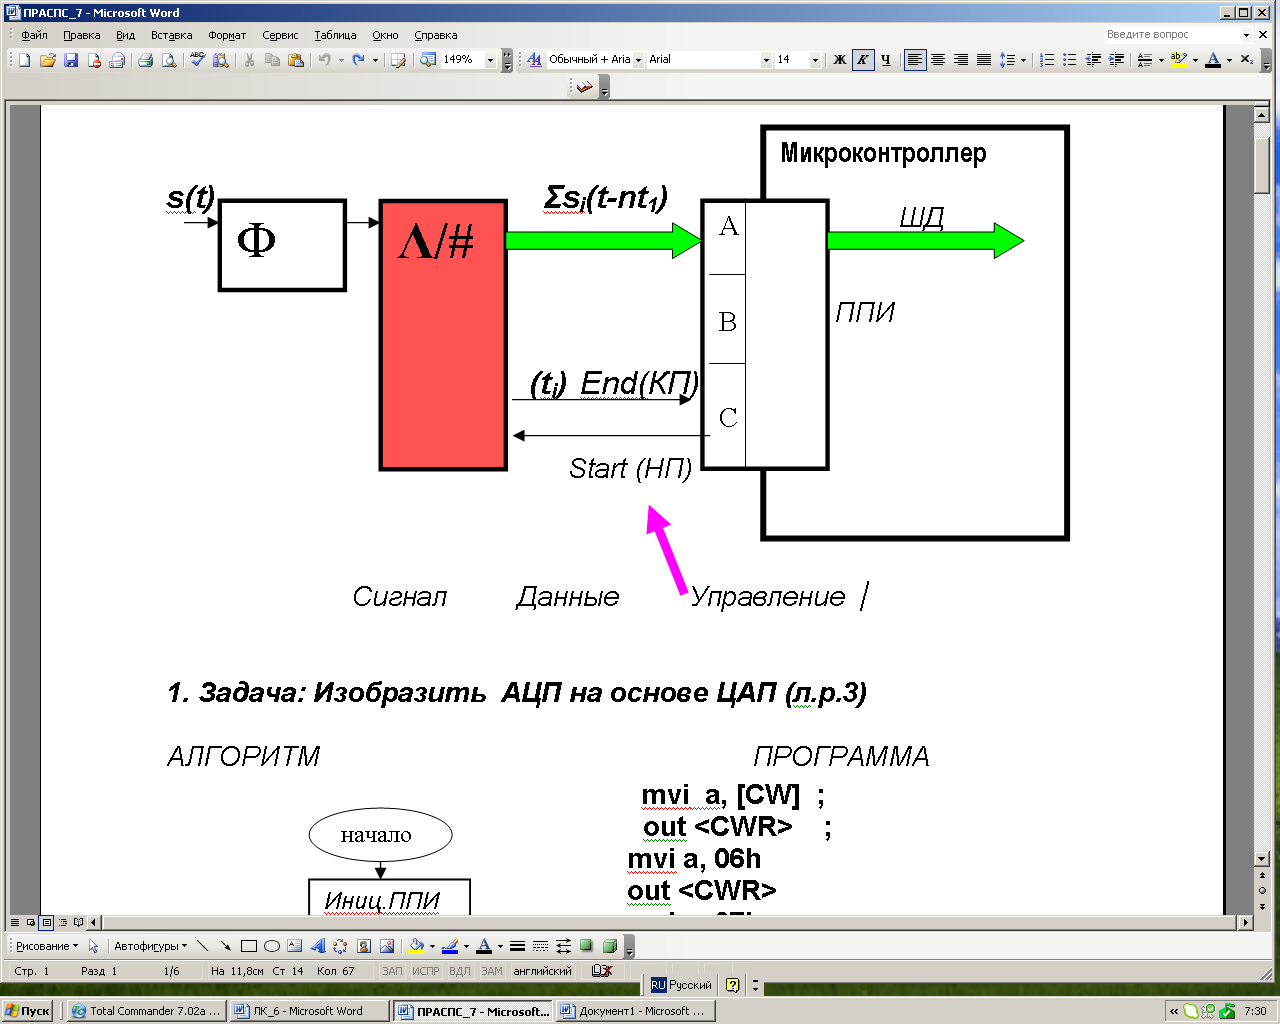Undo the last action
Image resolution: width=1280 pixels, height=1024 pixels.
[x=324, y=60]
